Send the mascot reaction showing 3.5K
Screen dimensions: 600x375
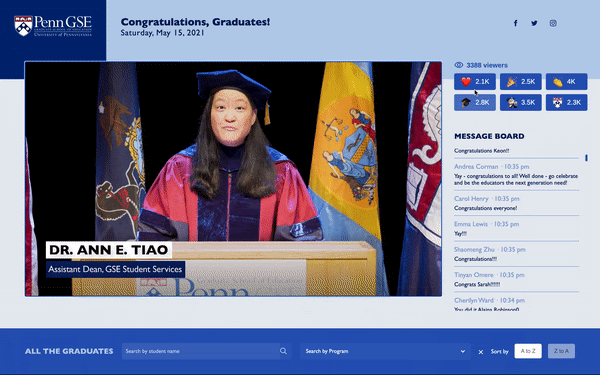coord(521,103)
